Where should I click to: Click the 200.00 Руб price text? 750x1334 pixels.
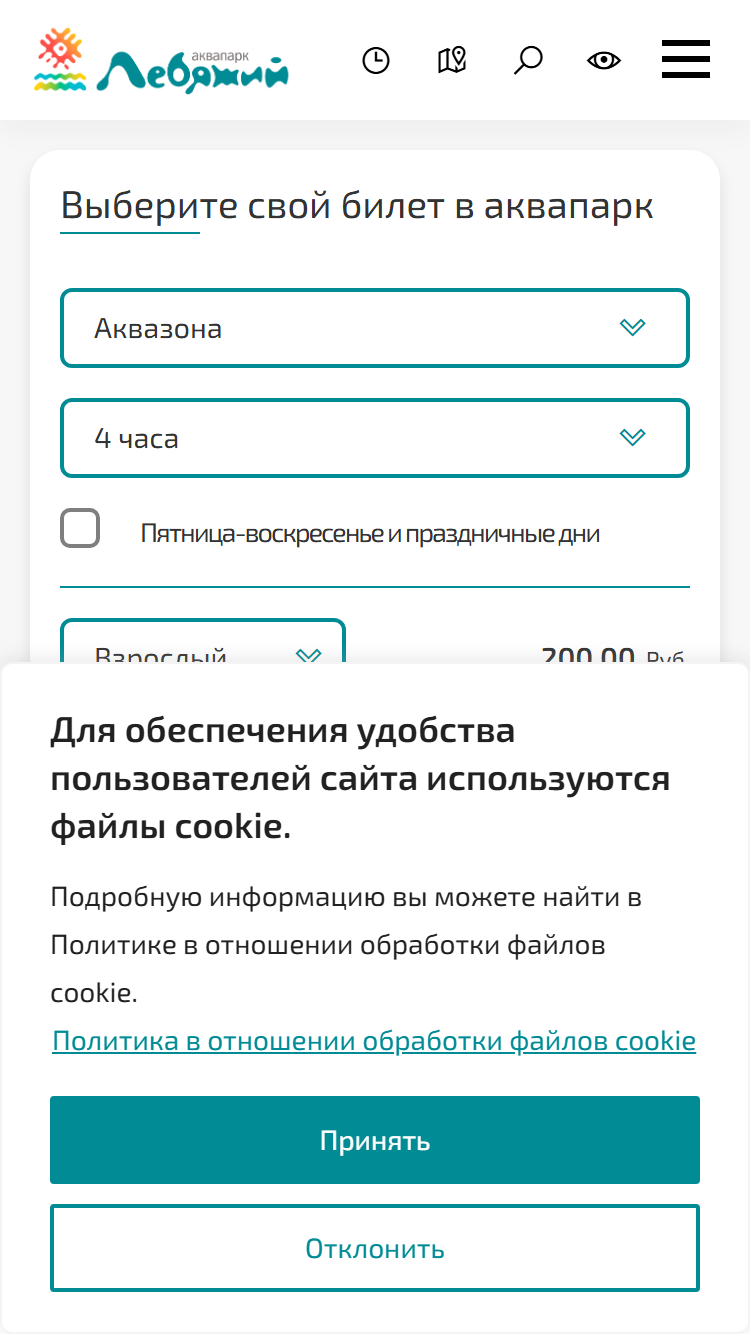(x=613, y=656)
